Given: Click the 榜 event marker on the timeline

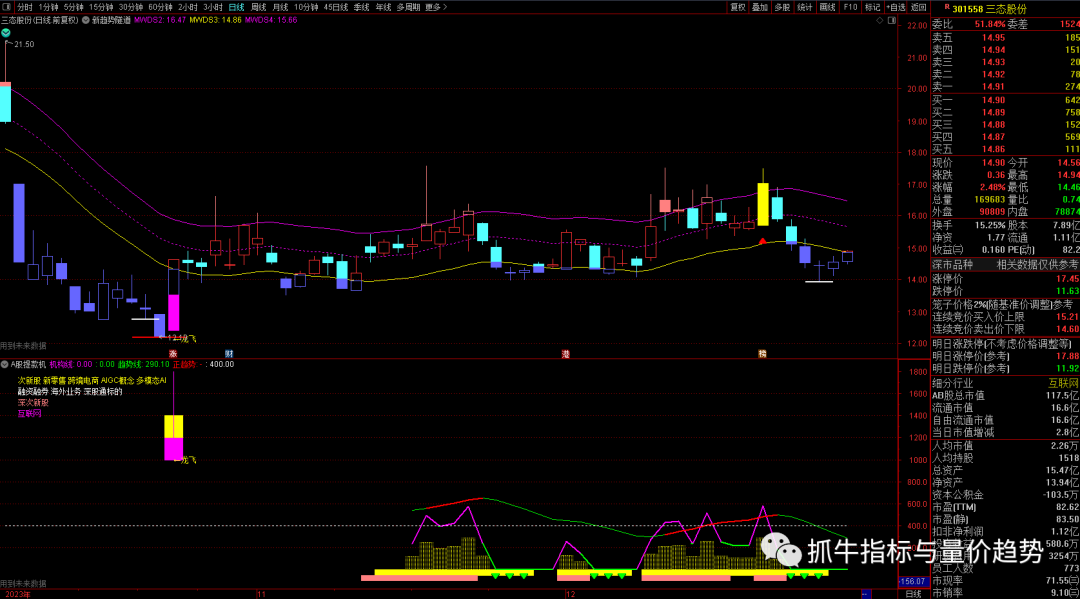Looking at the screenshot, I should point(762,354).
